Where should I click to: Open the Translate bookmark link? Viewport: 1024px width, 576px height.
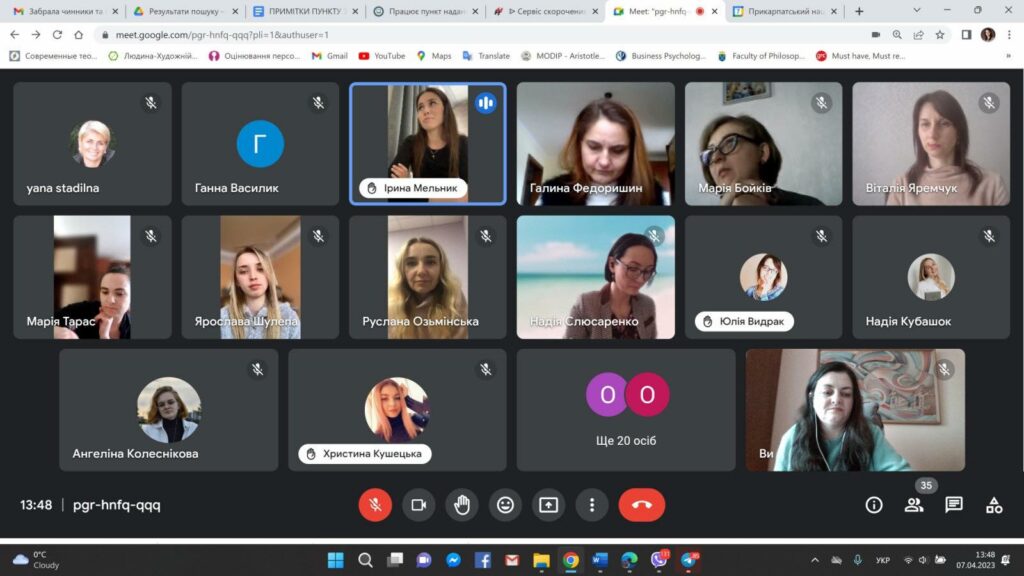(x=486, y=56)
